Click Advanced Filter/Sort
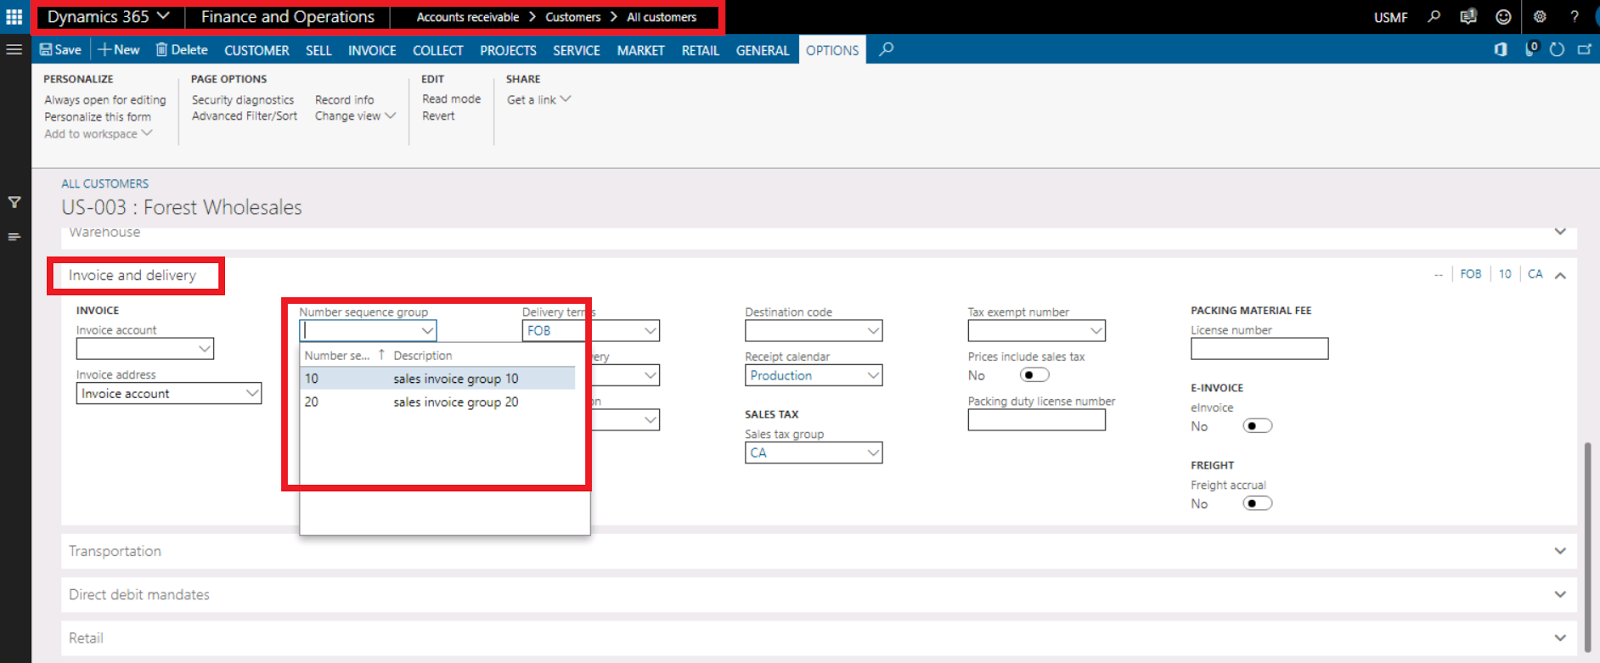 coord(245,116)
